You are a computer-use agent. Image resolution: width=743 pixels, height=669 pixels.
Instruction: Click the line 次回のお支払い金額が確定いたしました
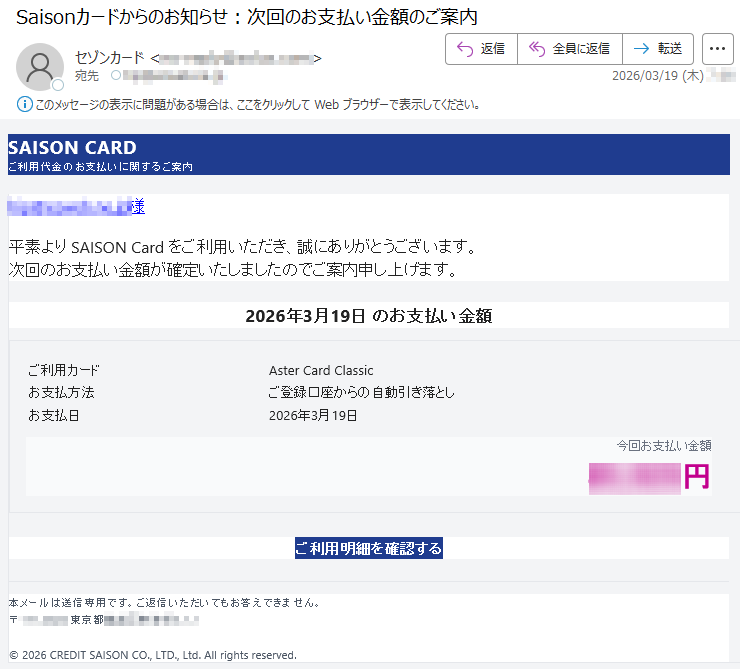[x=232, y=270]
